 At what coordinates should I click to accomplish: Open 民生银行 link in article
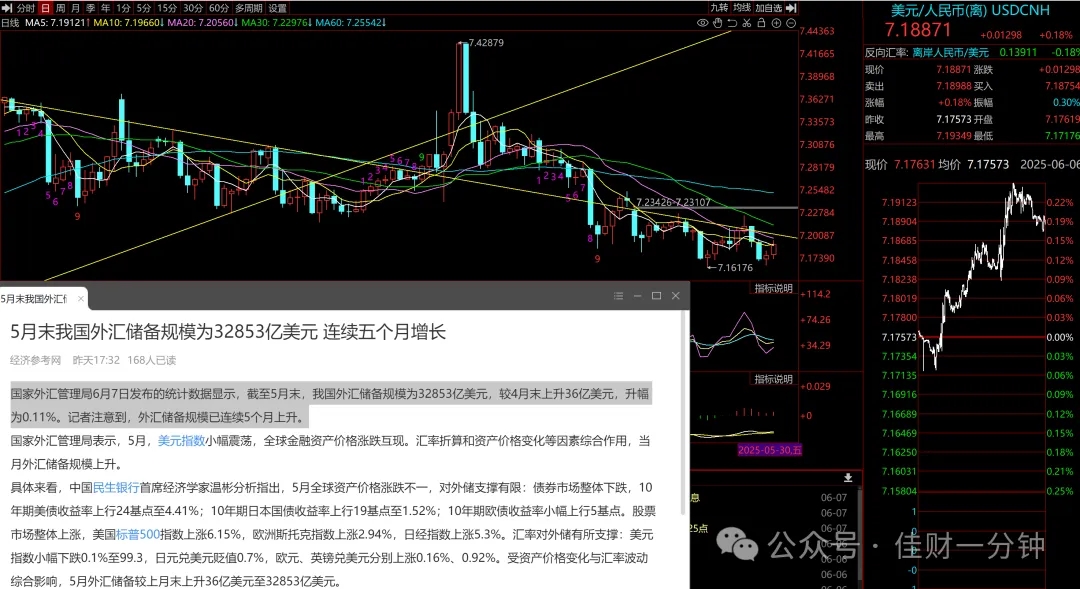116,488
